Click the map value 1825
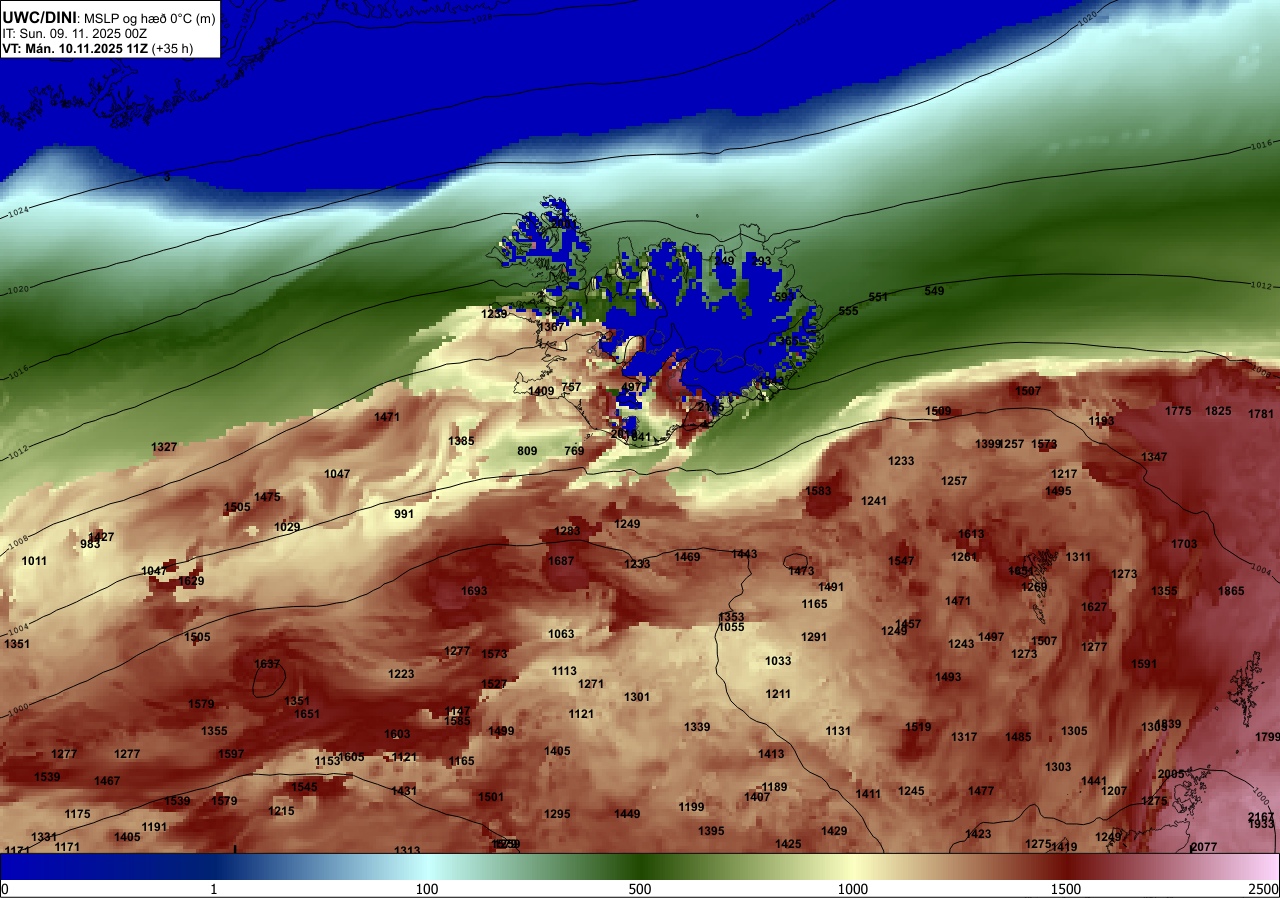This screenshot has width=1280, height=898. click(x=1218, y=411)
